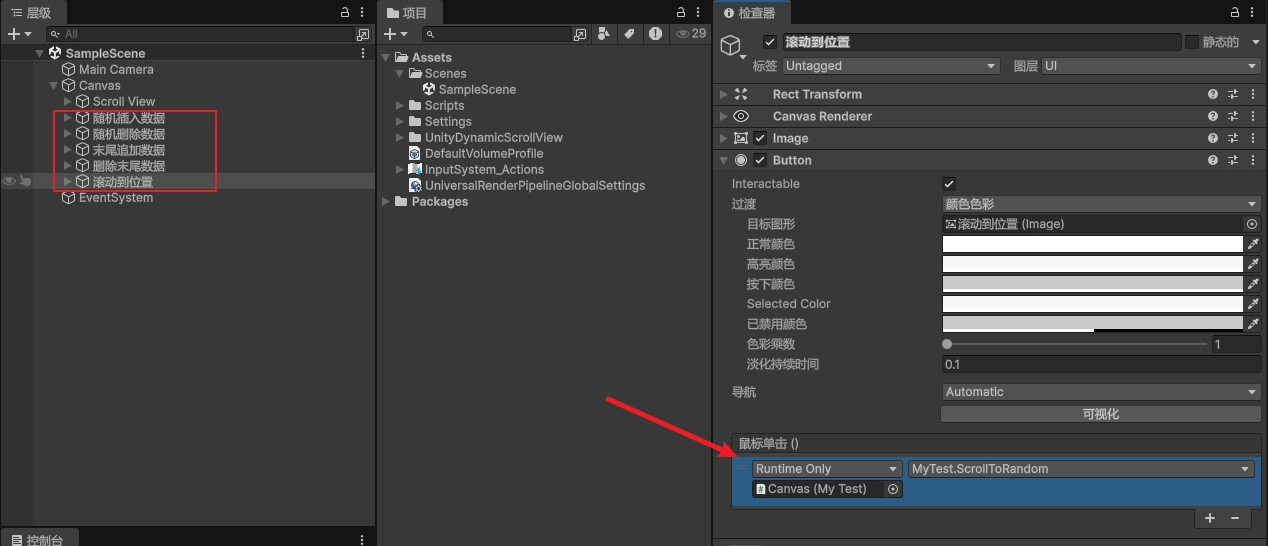Screen dimensions: 1268x546
Task: Lock the 项目 project panel
Action: 680,12
